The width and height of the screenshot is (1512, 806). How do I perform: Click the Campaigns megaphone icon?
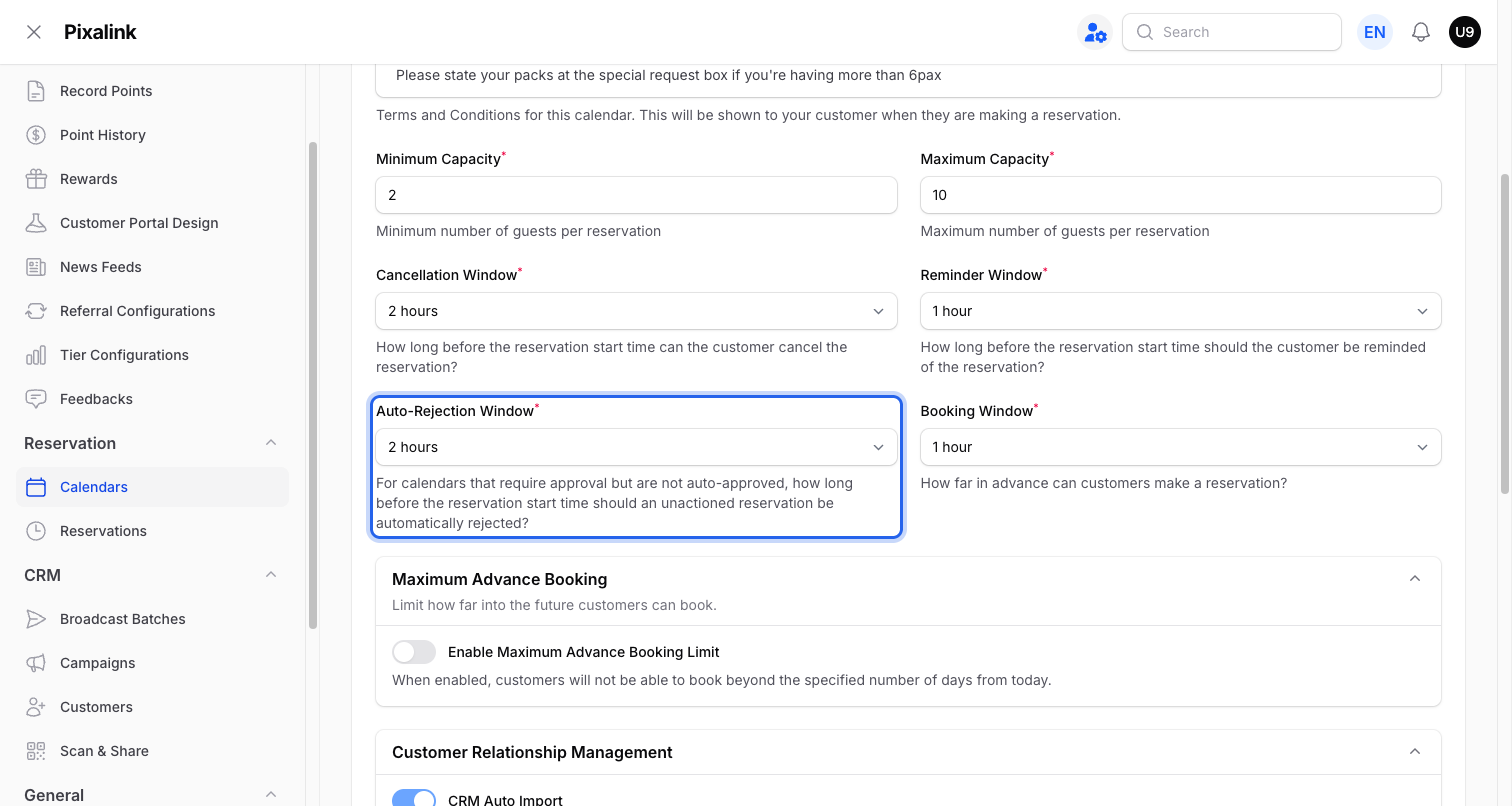click(x=36, y=663)
